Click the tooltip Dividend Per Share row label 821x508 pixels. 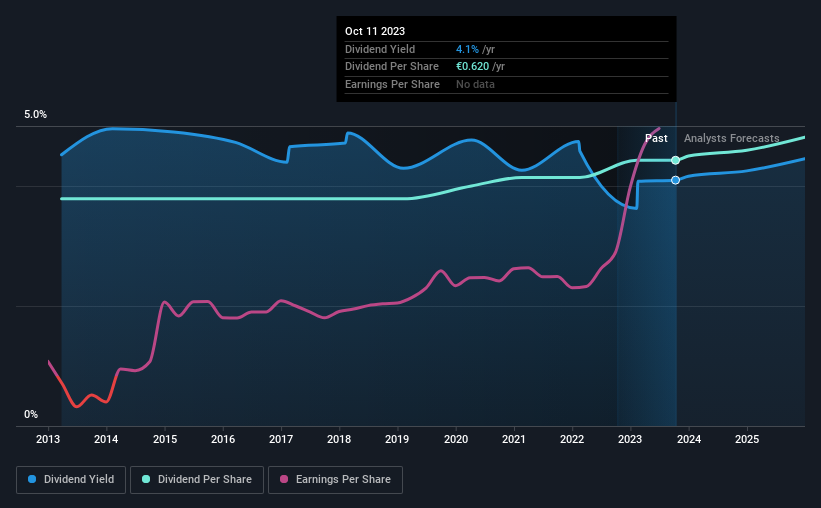pos(392,67)
